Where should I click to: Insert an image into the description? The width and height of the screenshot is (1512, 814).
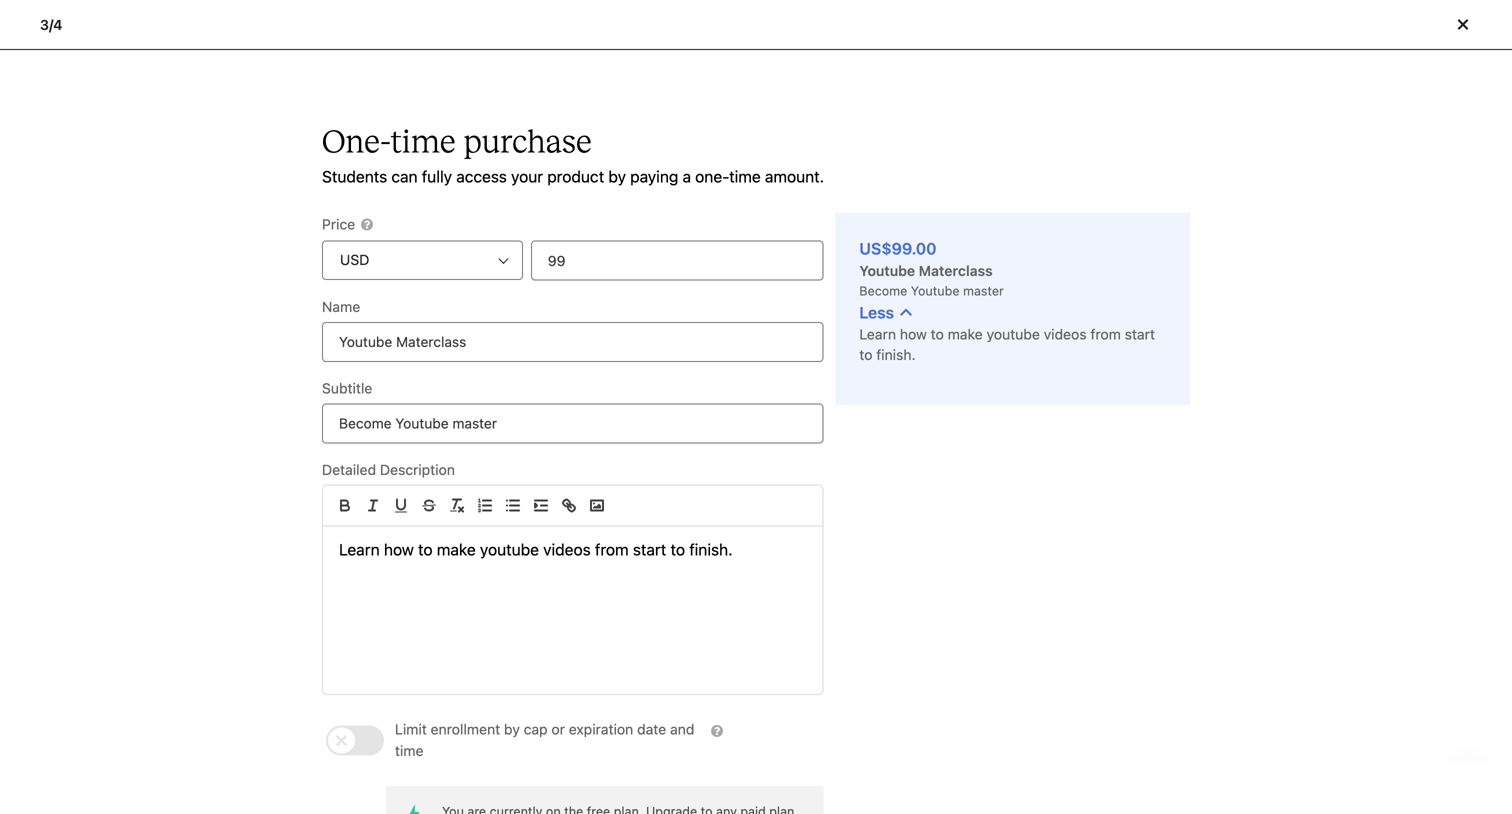(x=597, y=506)
